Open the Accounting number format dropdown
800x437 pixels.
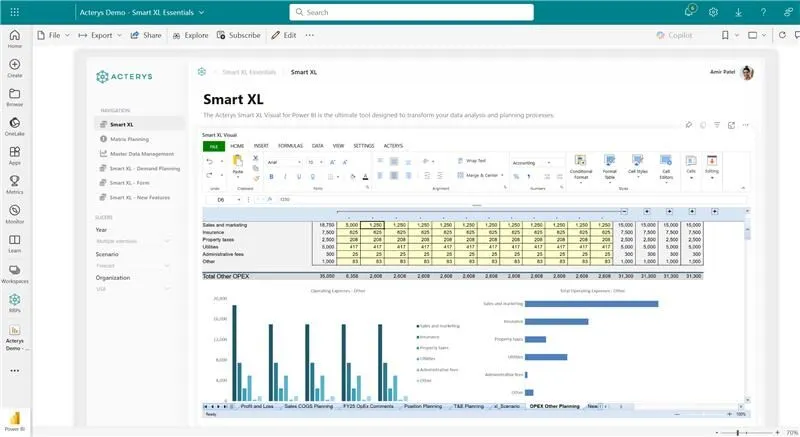[536, 161]
